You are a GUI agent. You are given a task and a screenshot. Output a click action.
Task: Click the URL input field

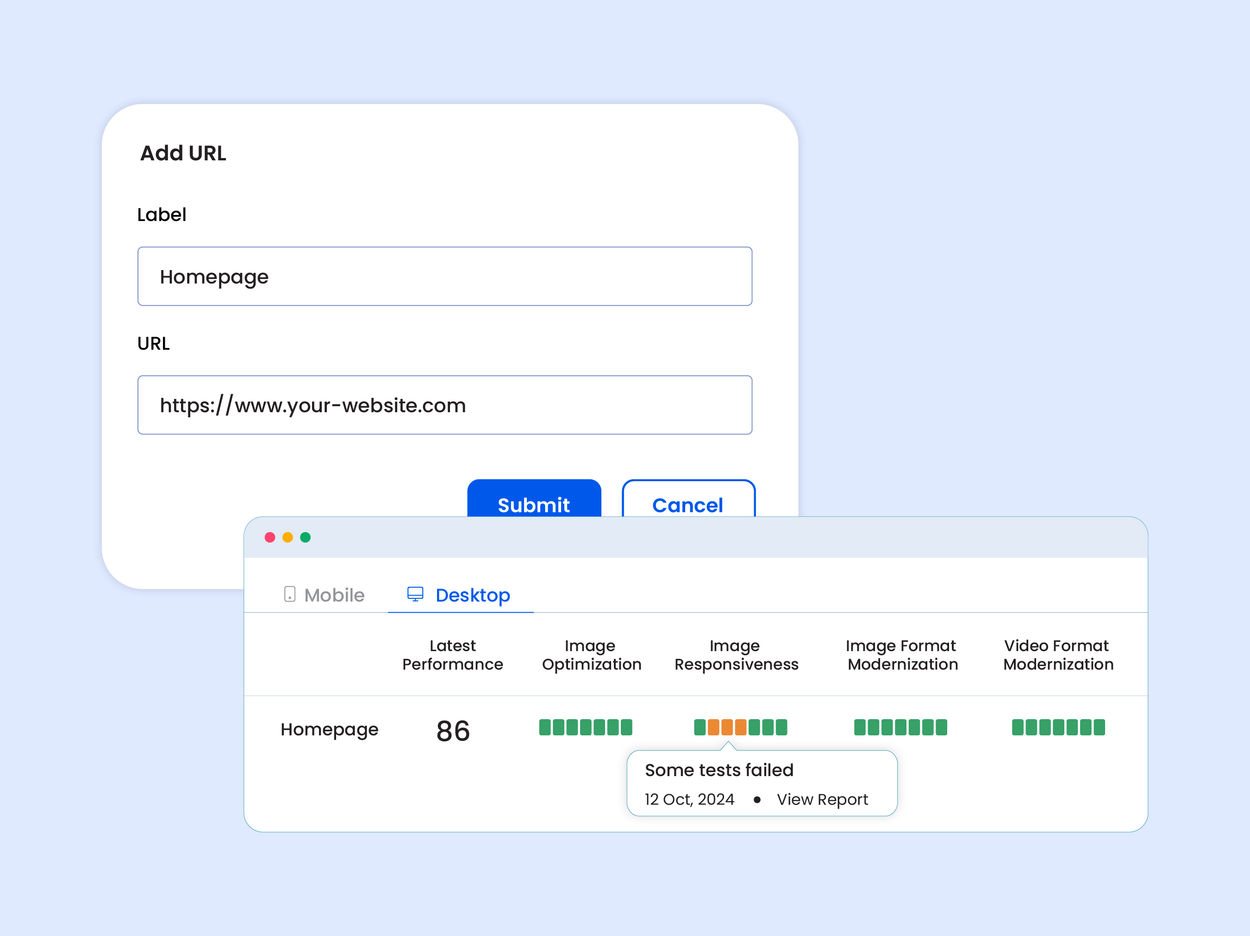point(444,405)
